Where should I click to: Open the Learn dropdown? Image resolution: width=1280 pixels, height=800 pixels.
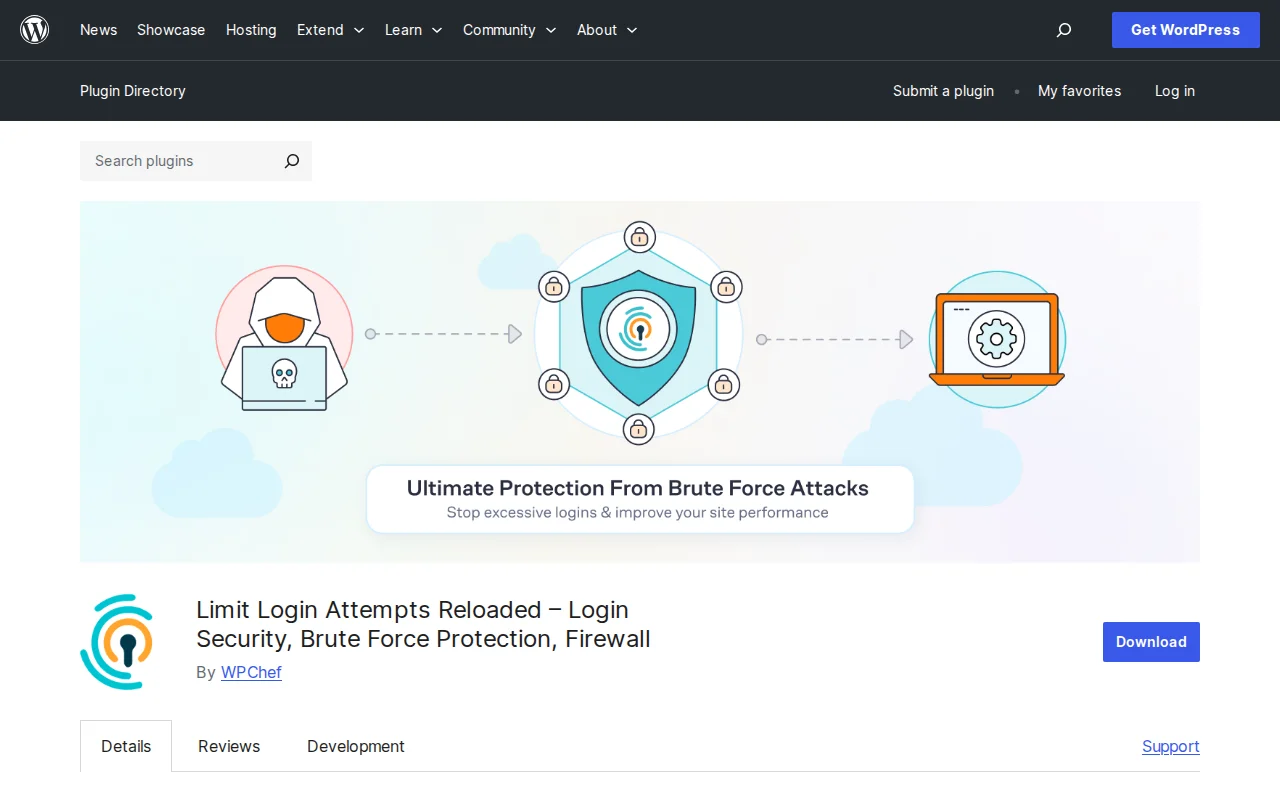(x=413, y=30)
